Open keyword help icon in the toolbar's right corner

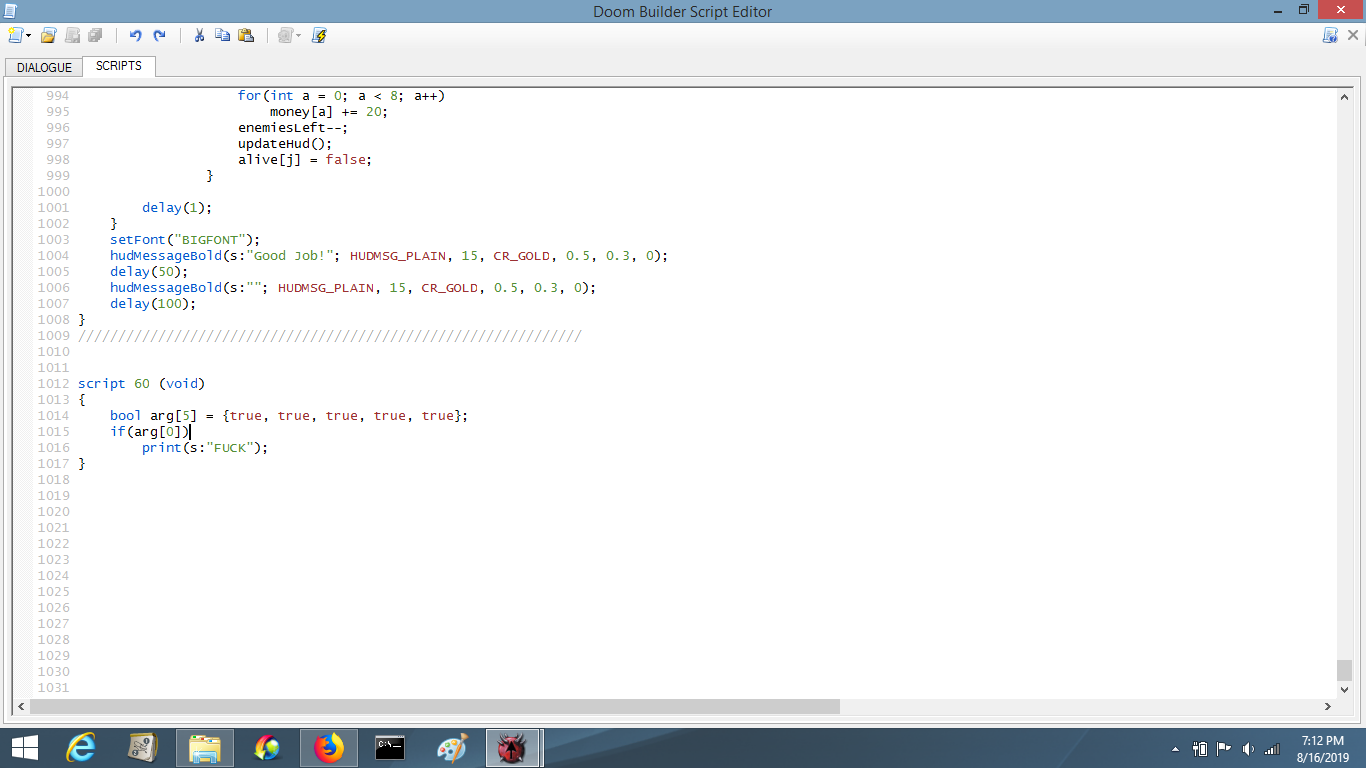pyautogui.click(x=1330, y=35)
